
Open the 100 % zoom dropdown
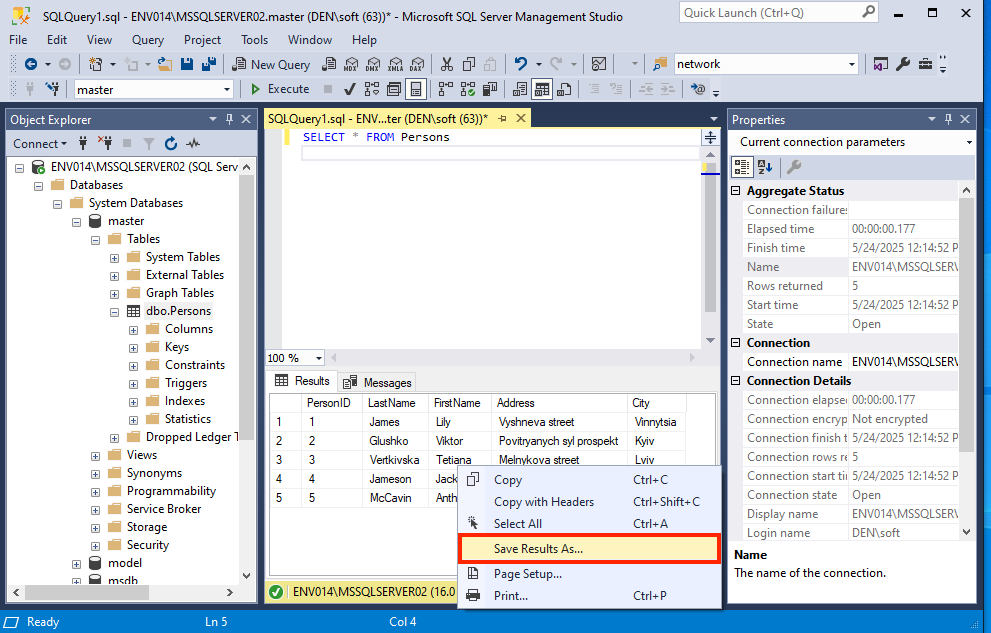tap(319, 358)
